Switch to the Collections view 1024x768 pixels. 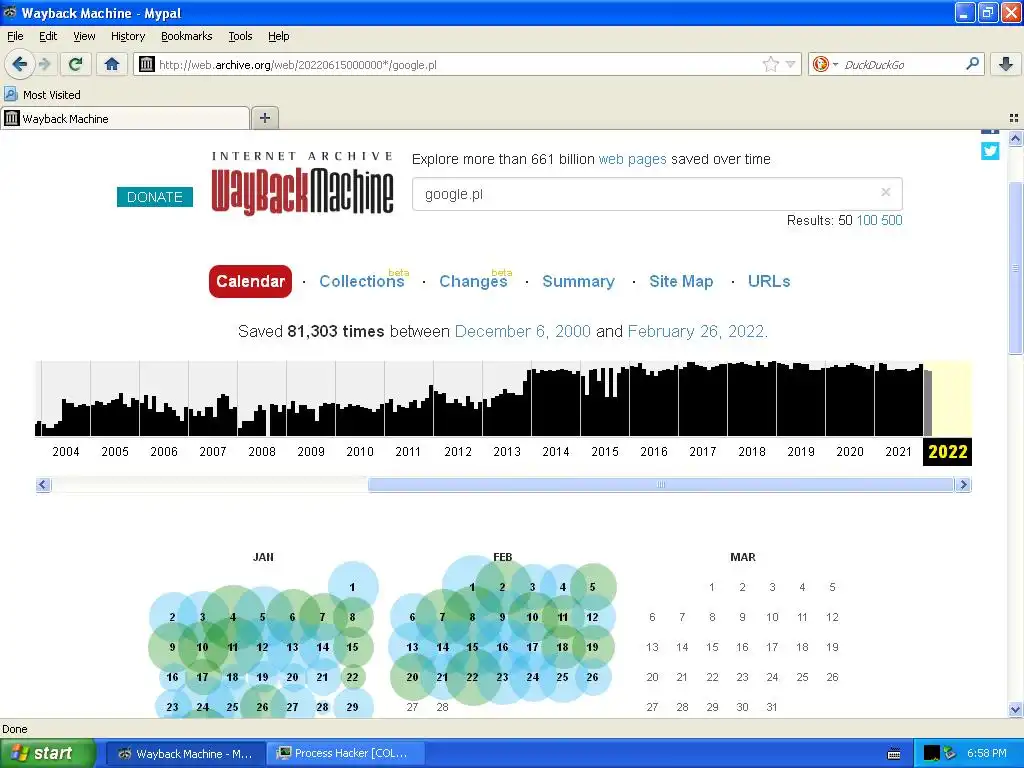pyautogui.click(x=362, y=281)
